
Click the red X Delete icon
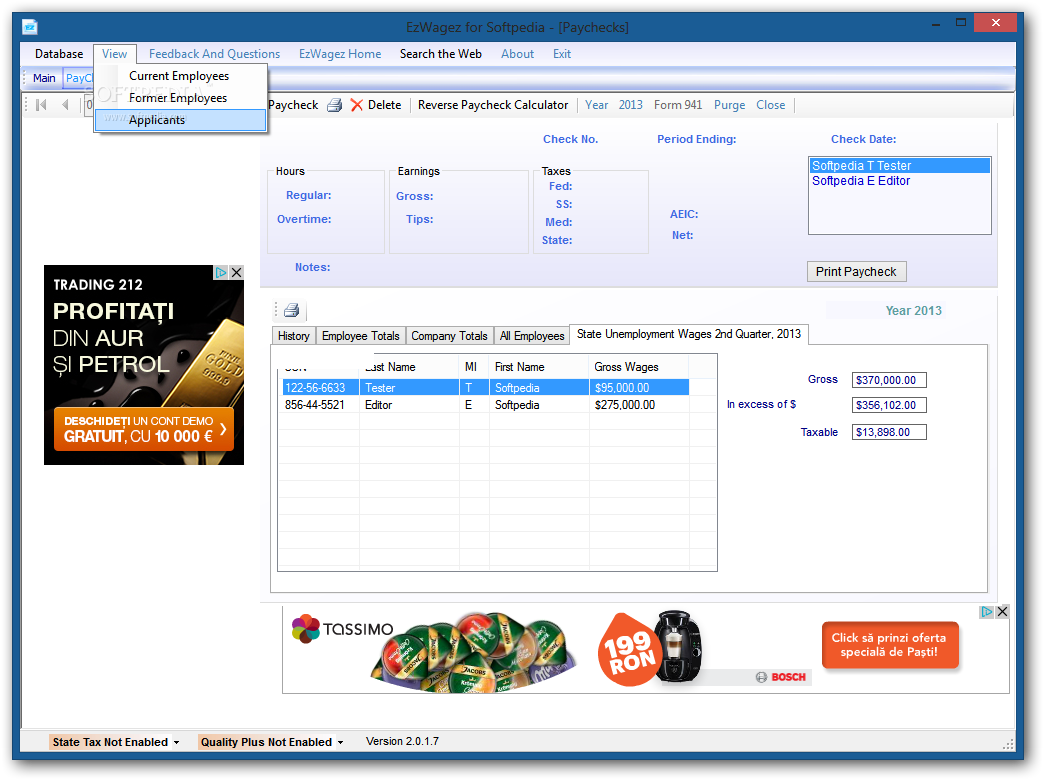point(357,105)
